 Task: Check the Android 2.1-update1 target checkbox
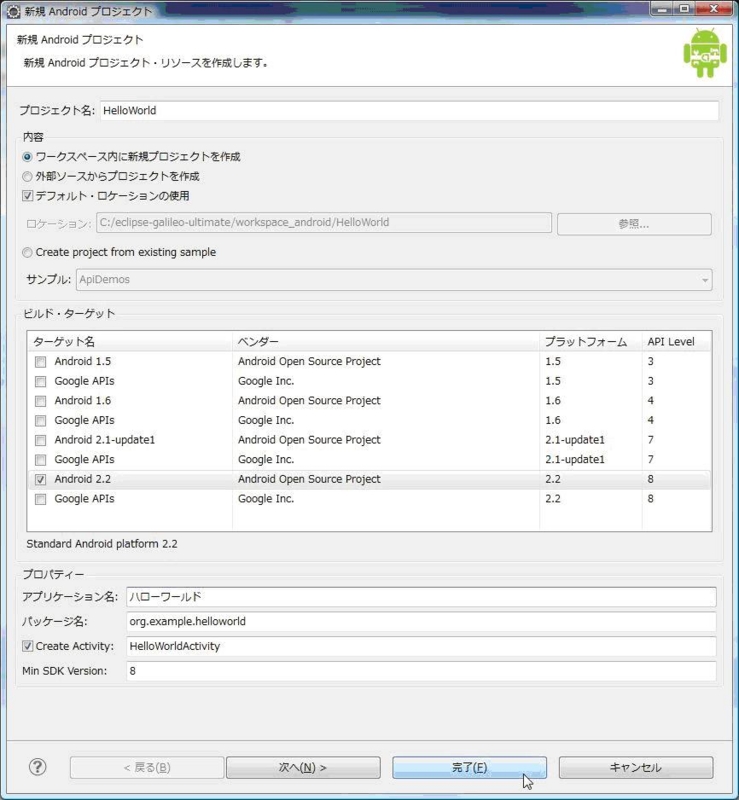pyautogui.click(x=40, y=440)
